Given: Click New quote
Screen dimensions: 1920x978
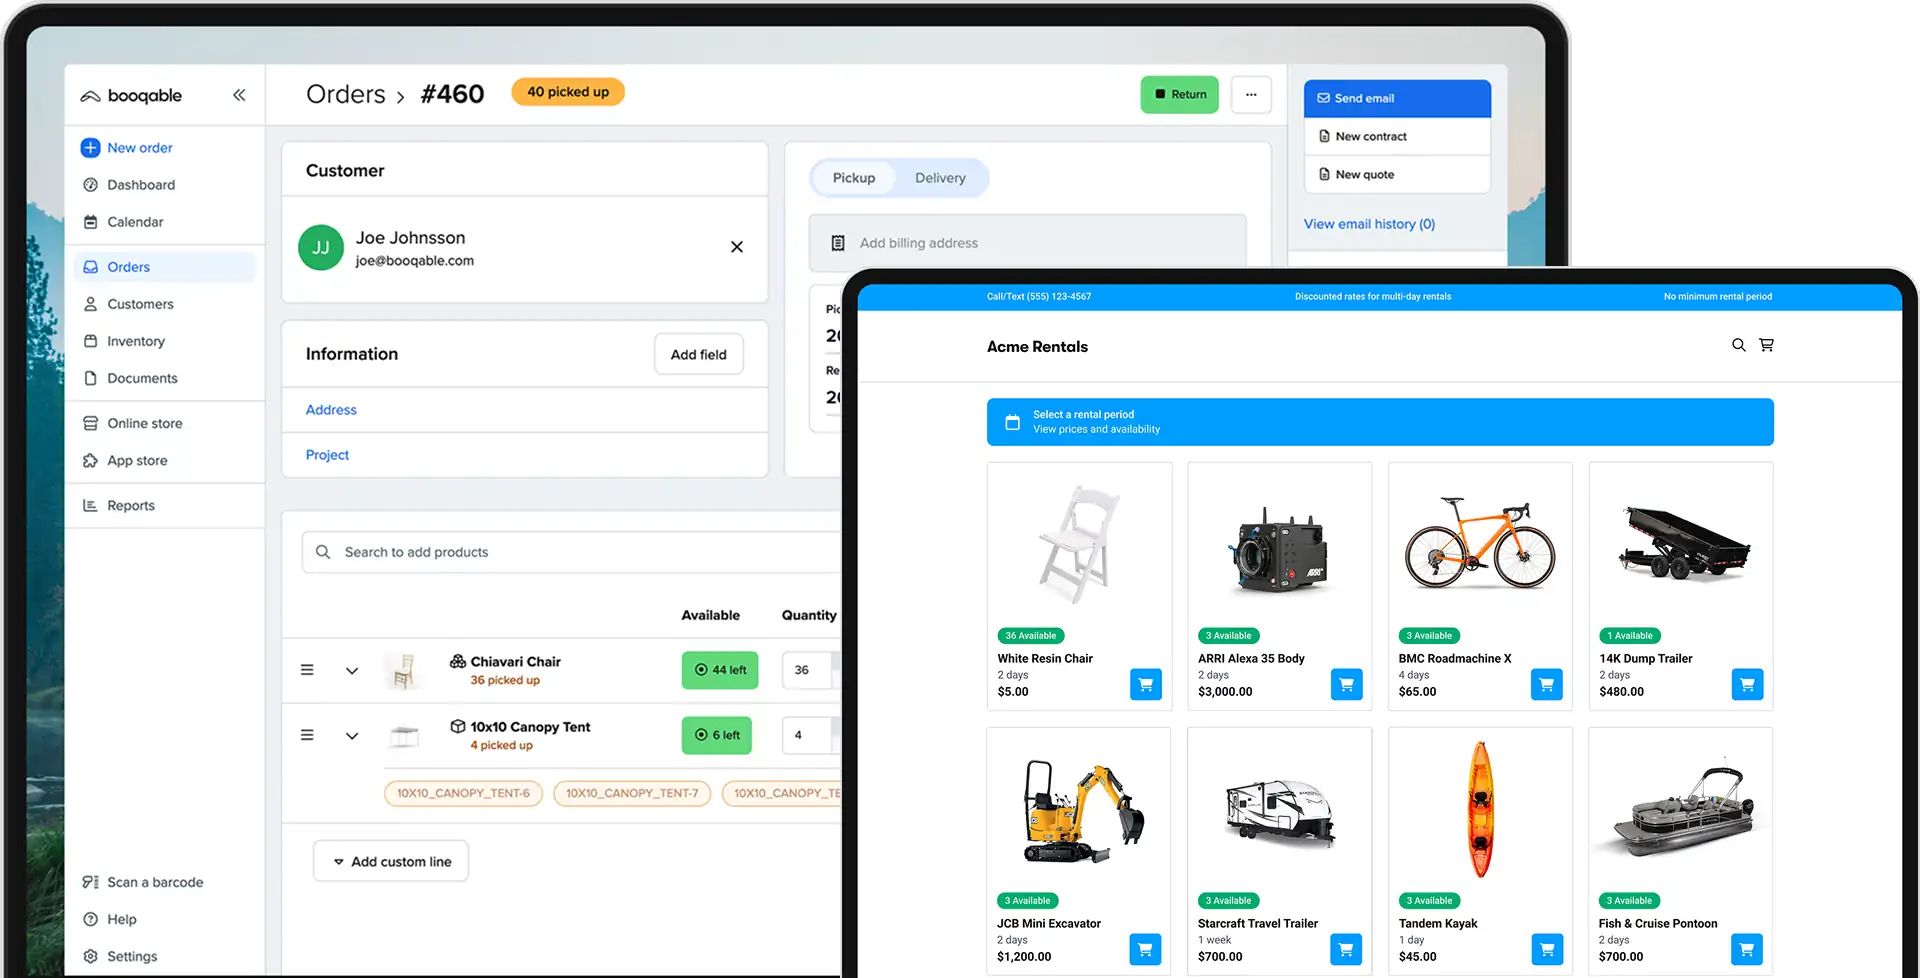Looking at the screenshot, I should pos(1397,174).
